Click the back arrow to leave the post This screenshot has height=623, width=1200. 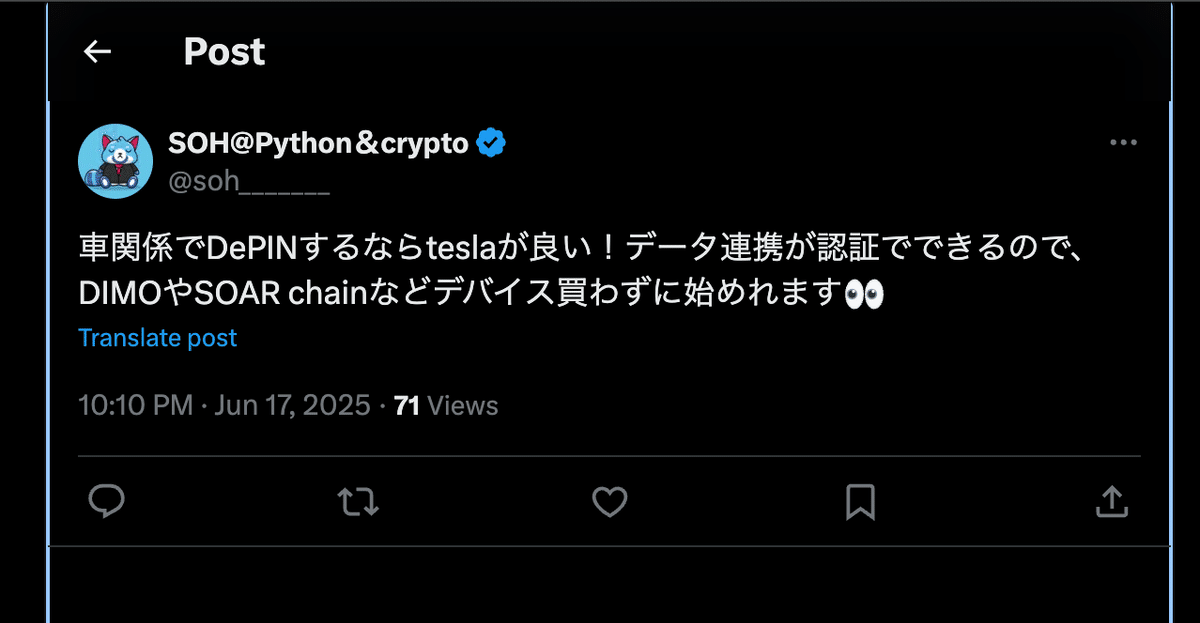96,52
